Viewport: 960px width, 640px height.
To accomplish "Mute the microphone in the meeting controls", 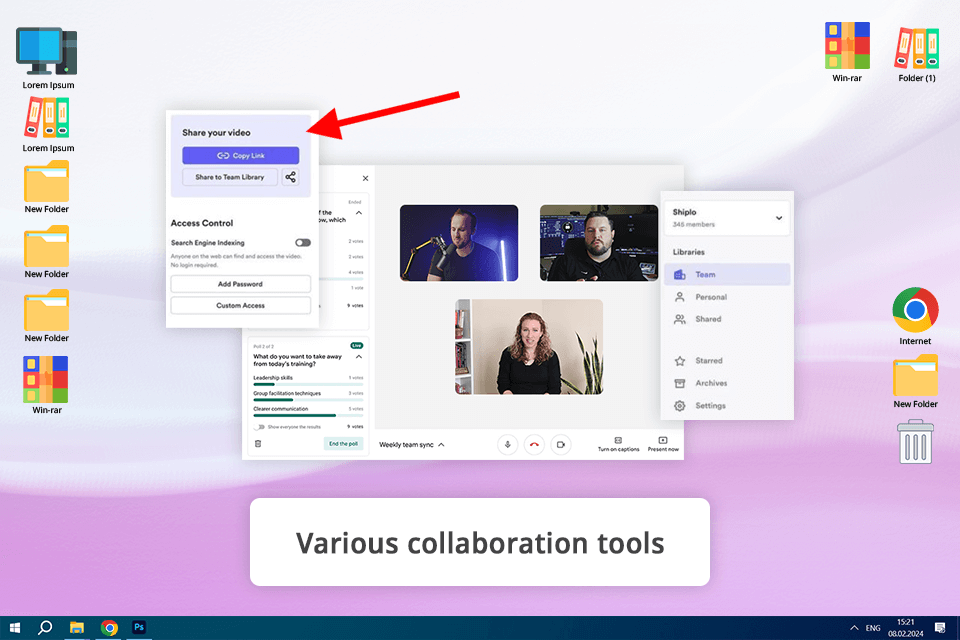I will 507,445.
